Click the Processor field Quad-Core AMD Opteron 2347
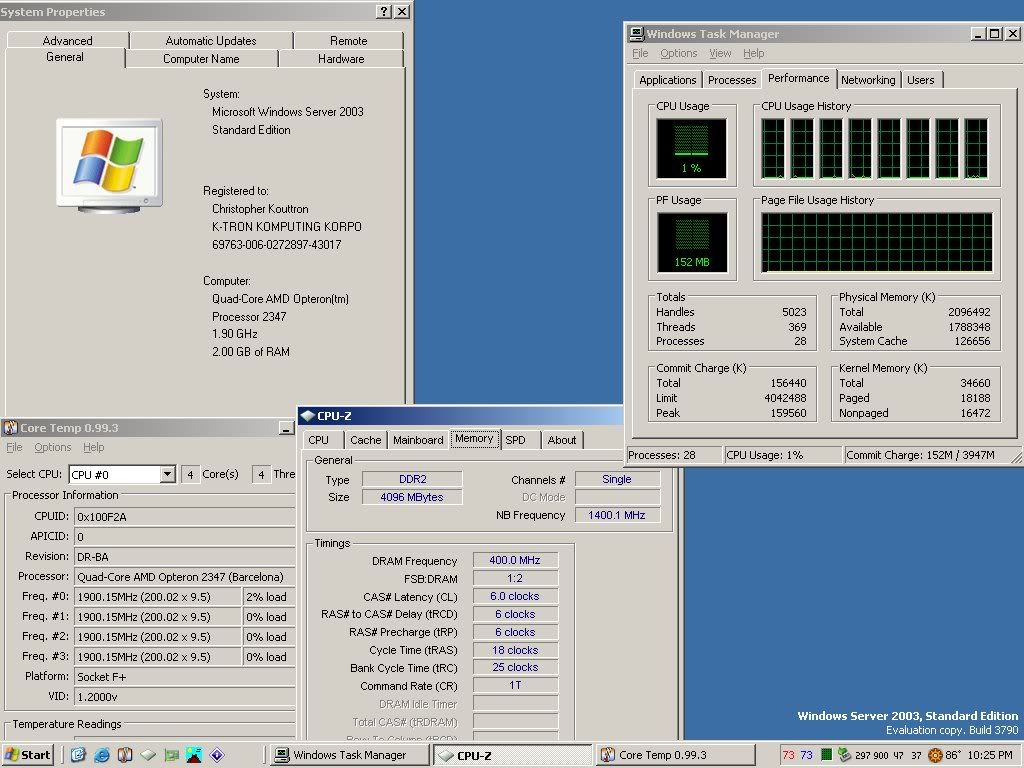Viewport: 1024px width, 768px height. click(185, 577)
